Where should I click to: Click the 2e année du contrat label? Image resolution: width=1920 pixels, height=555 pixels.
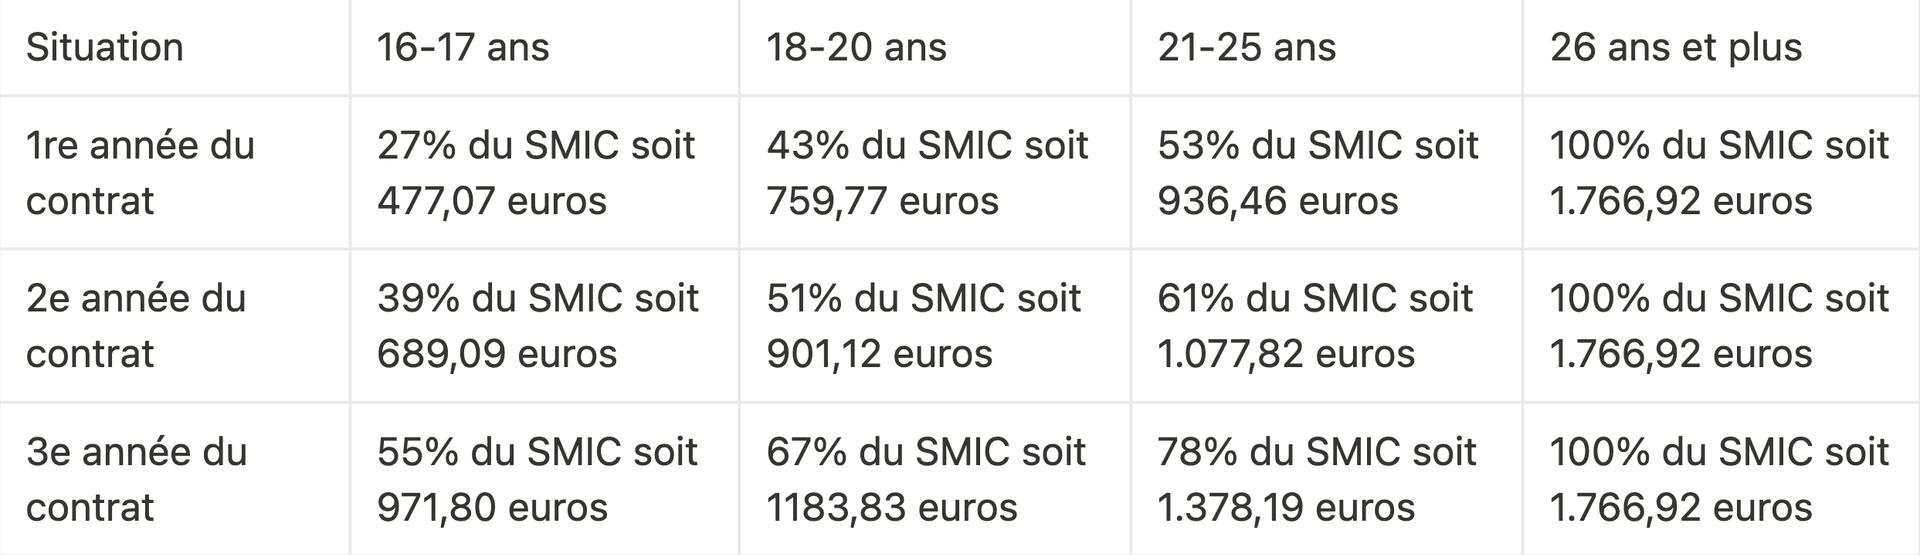[136, 326]
